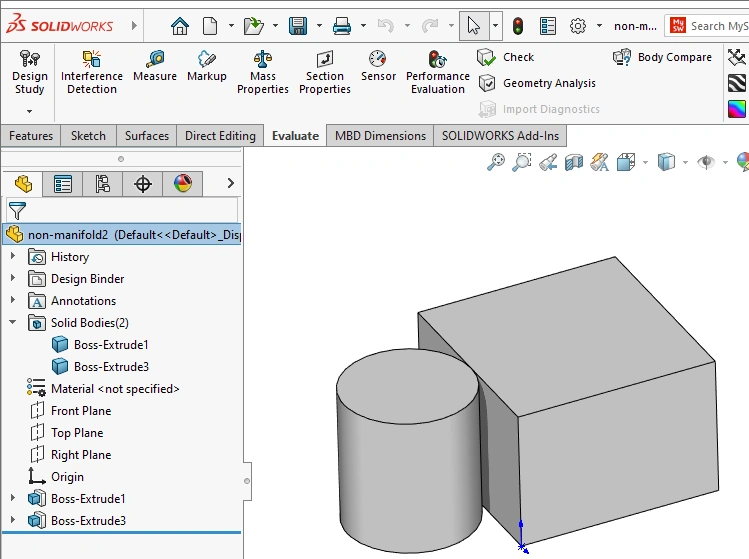Collapse the Solid Bodies(2) folder

click(13, 323)
